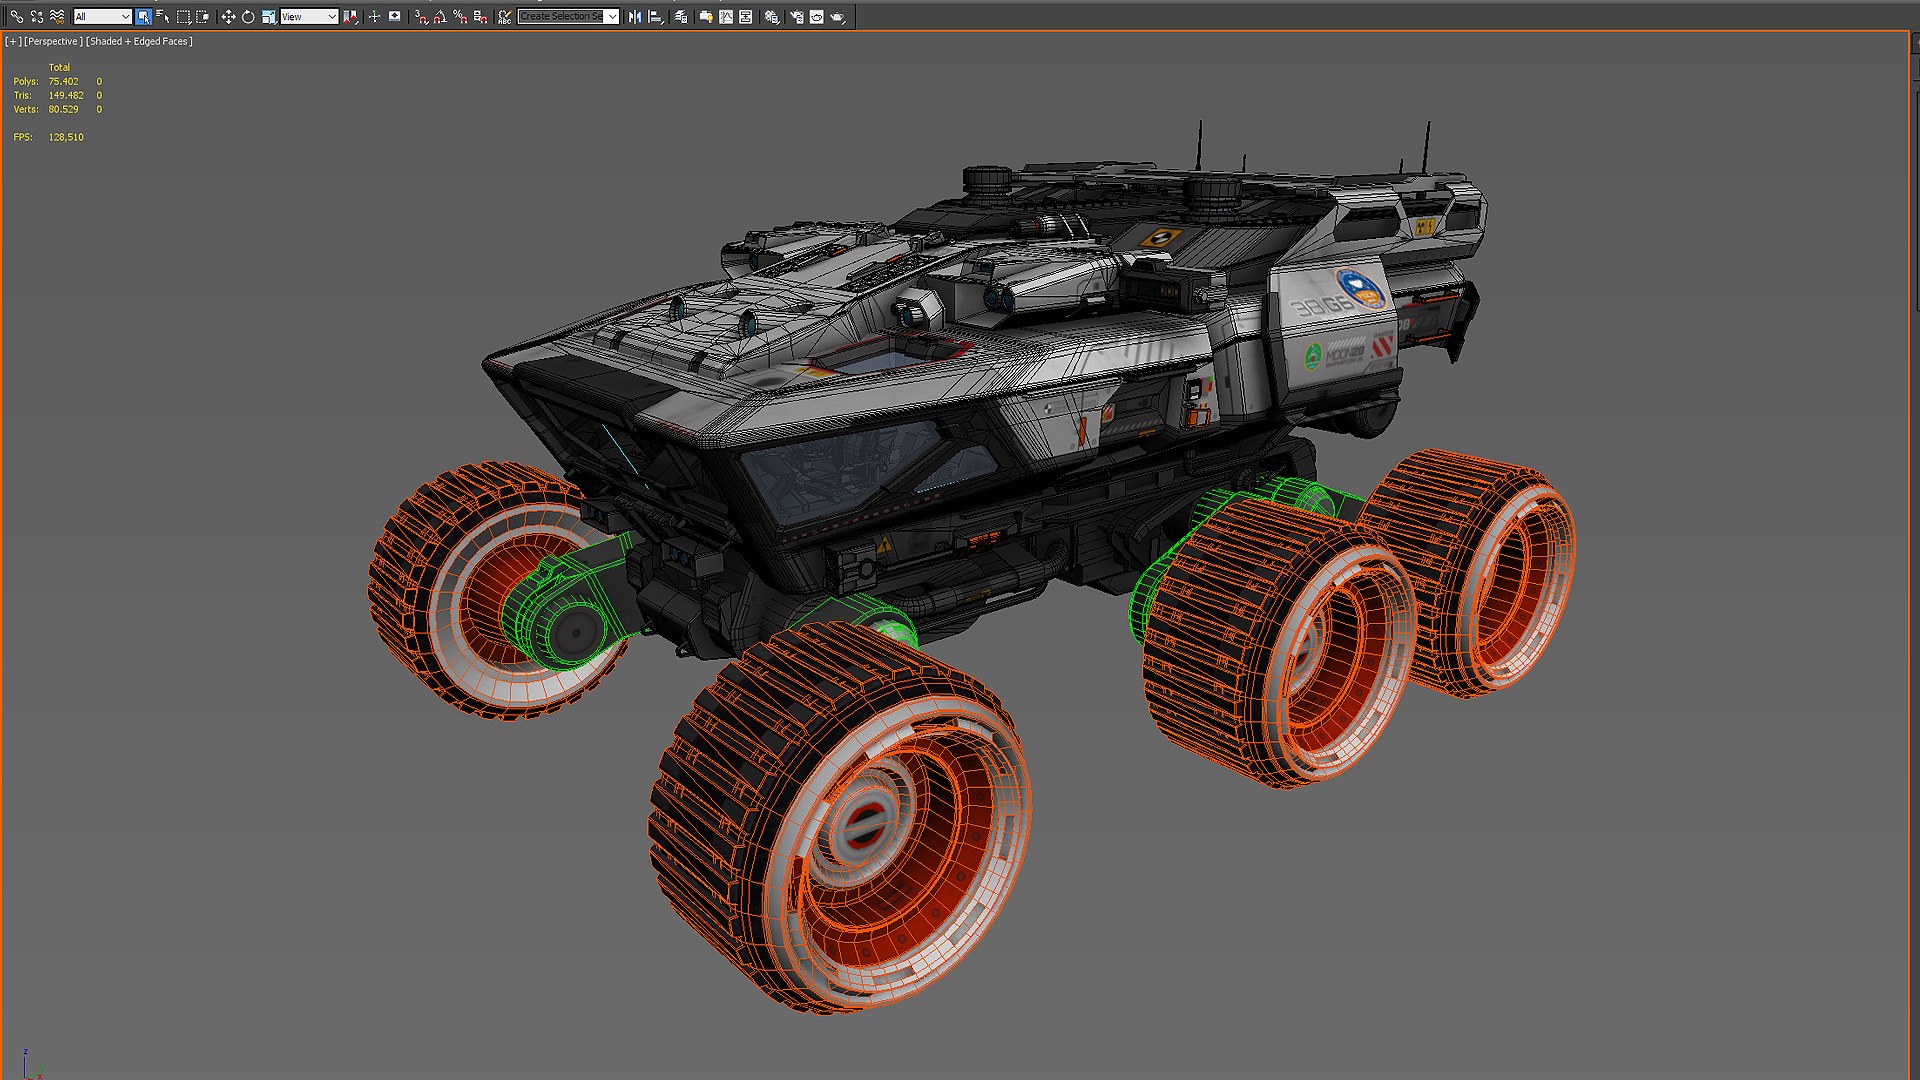The image size is (1920, 1080).
Task: Activate Bind to Space Warp tool
Action: pyautogui.click(x=57, y=17)
